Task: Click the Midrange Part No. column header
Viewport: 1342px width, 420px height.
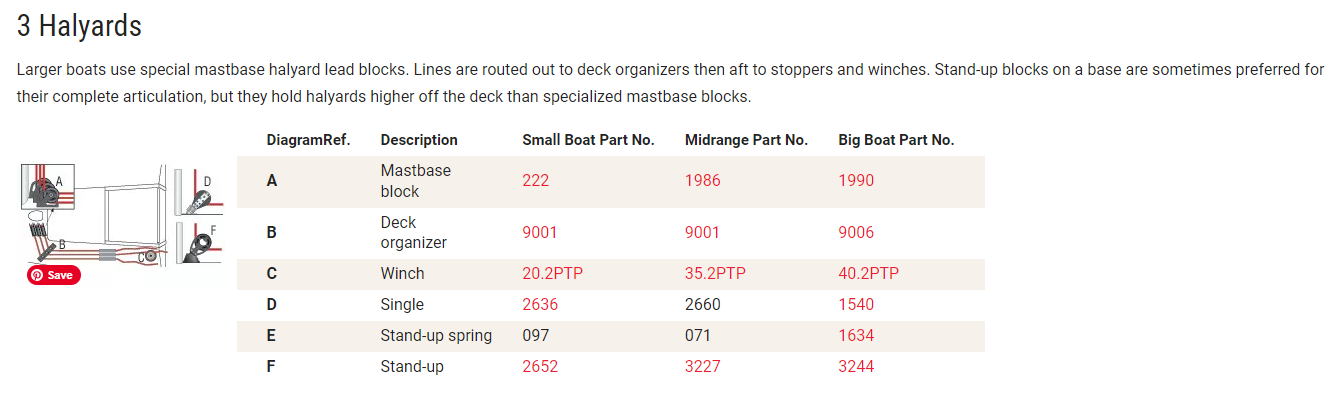Action: click(x=746, y=140)
